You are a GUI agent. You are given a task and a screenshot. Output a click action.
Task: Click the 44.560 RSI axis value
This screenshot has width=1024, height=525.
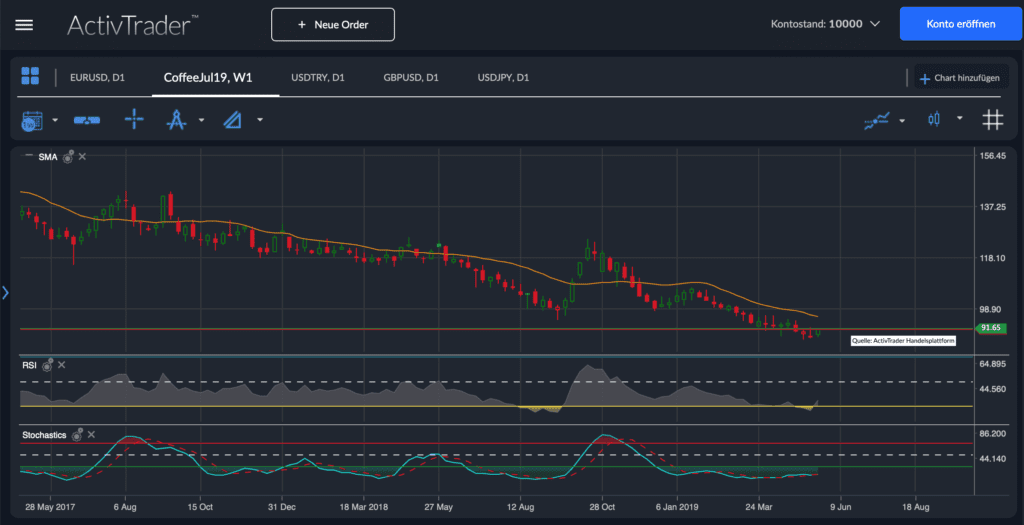pos(993,389)
